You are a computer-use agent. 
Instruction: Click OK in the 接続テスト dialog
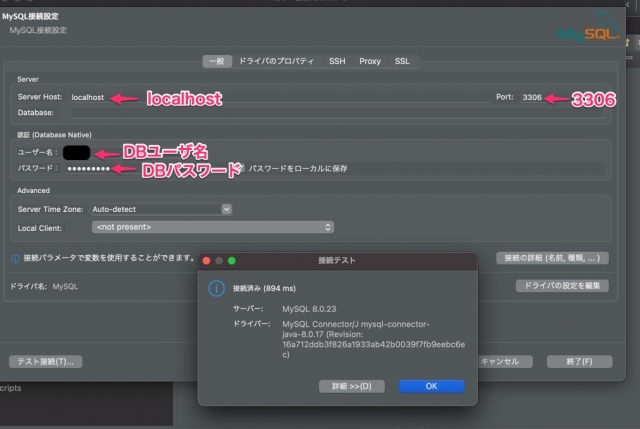tap(431, 386)
